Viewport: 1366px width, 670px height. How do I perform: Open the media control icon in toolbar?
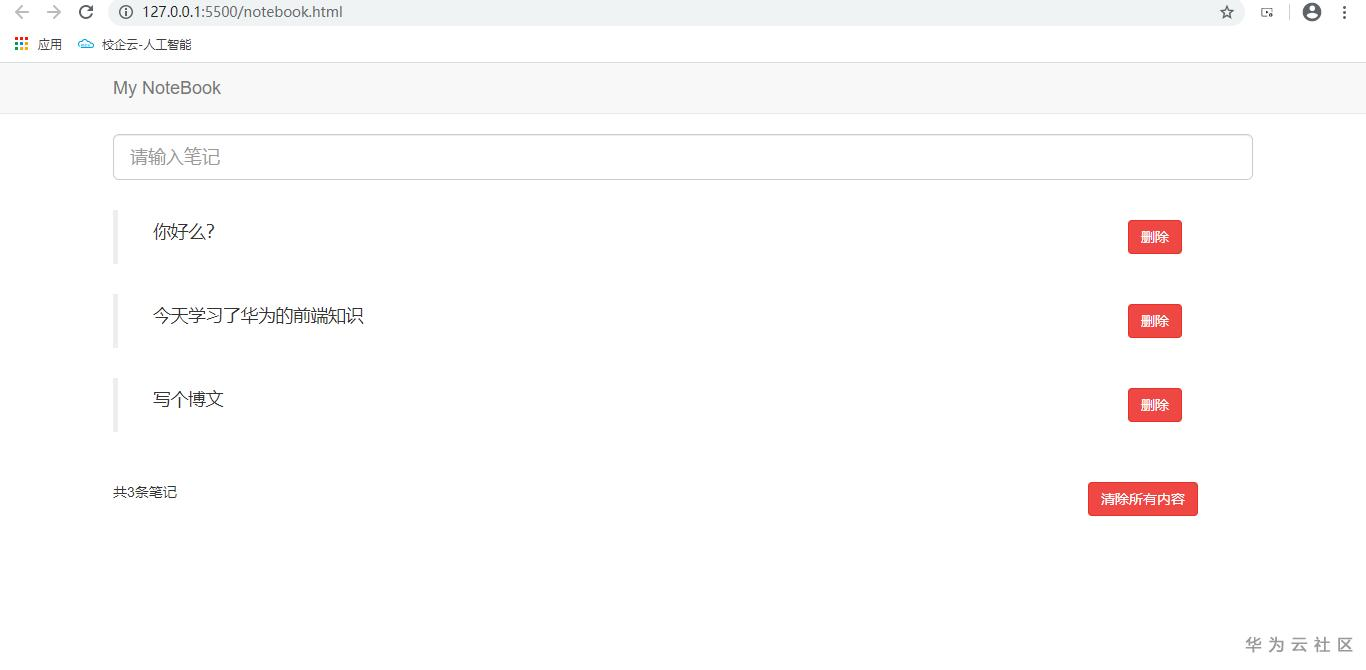(1267, 12)
